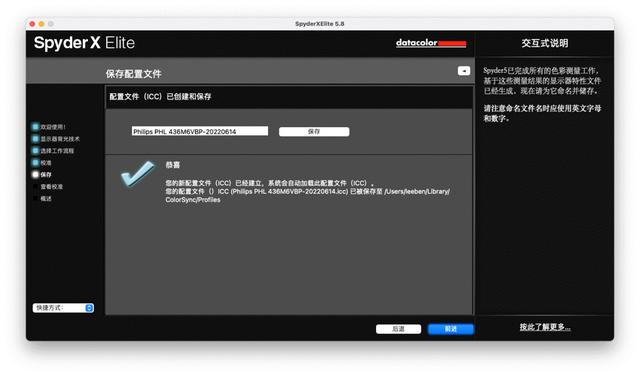This screenshot has width=640, height=375.
Task: Go to 查看校准 step in sidebar
Action: [x=51, y=186]
